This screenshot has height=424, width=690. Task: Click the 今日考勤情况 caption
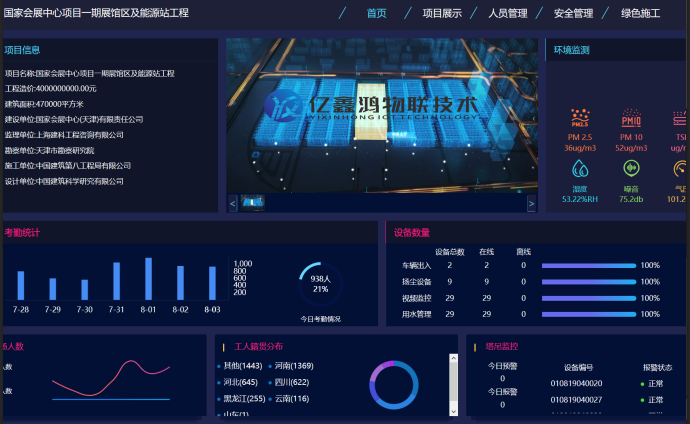coord(320,319)
